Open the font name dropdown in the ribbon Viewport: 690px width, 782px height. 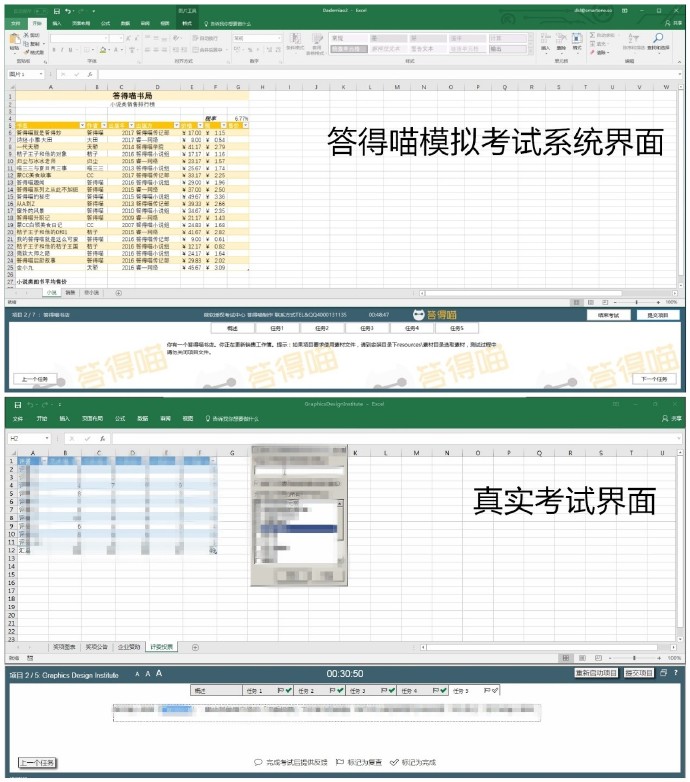(106, 38)
